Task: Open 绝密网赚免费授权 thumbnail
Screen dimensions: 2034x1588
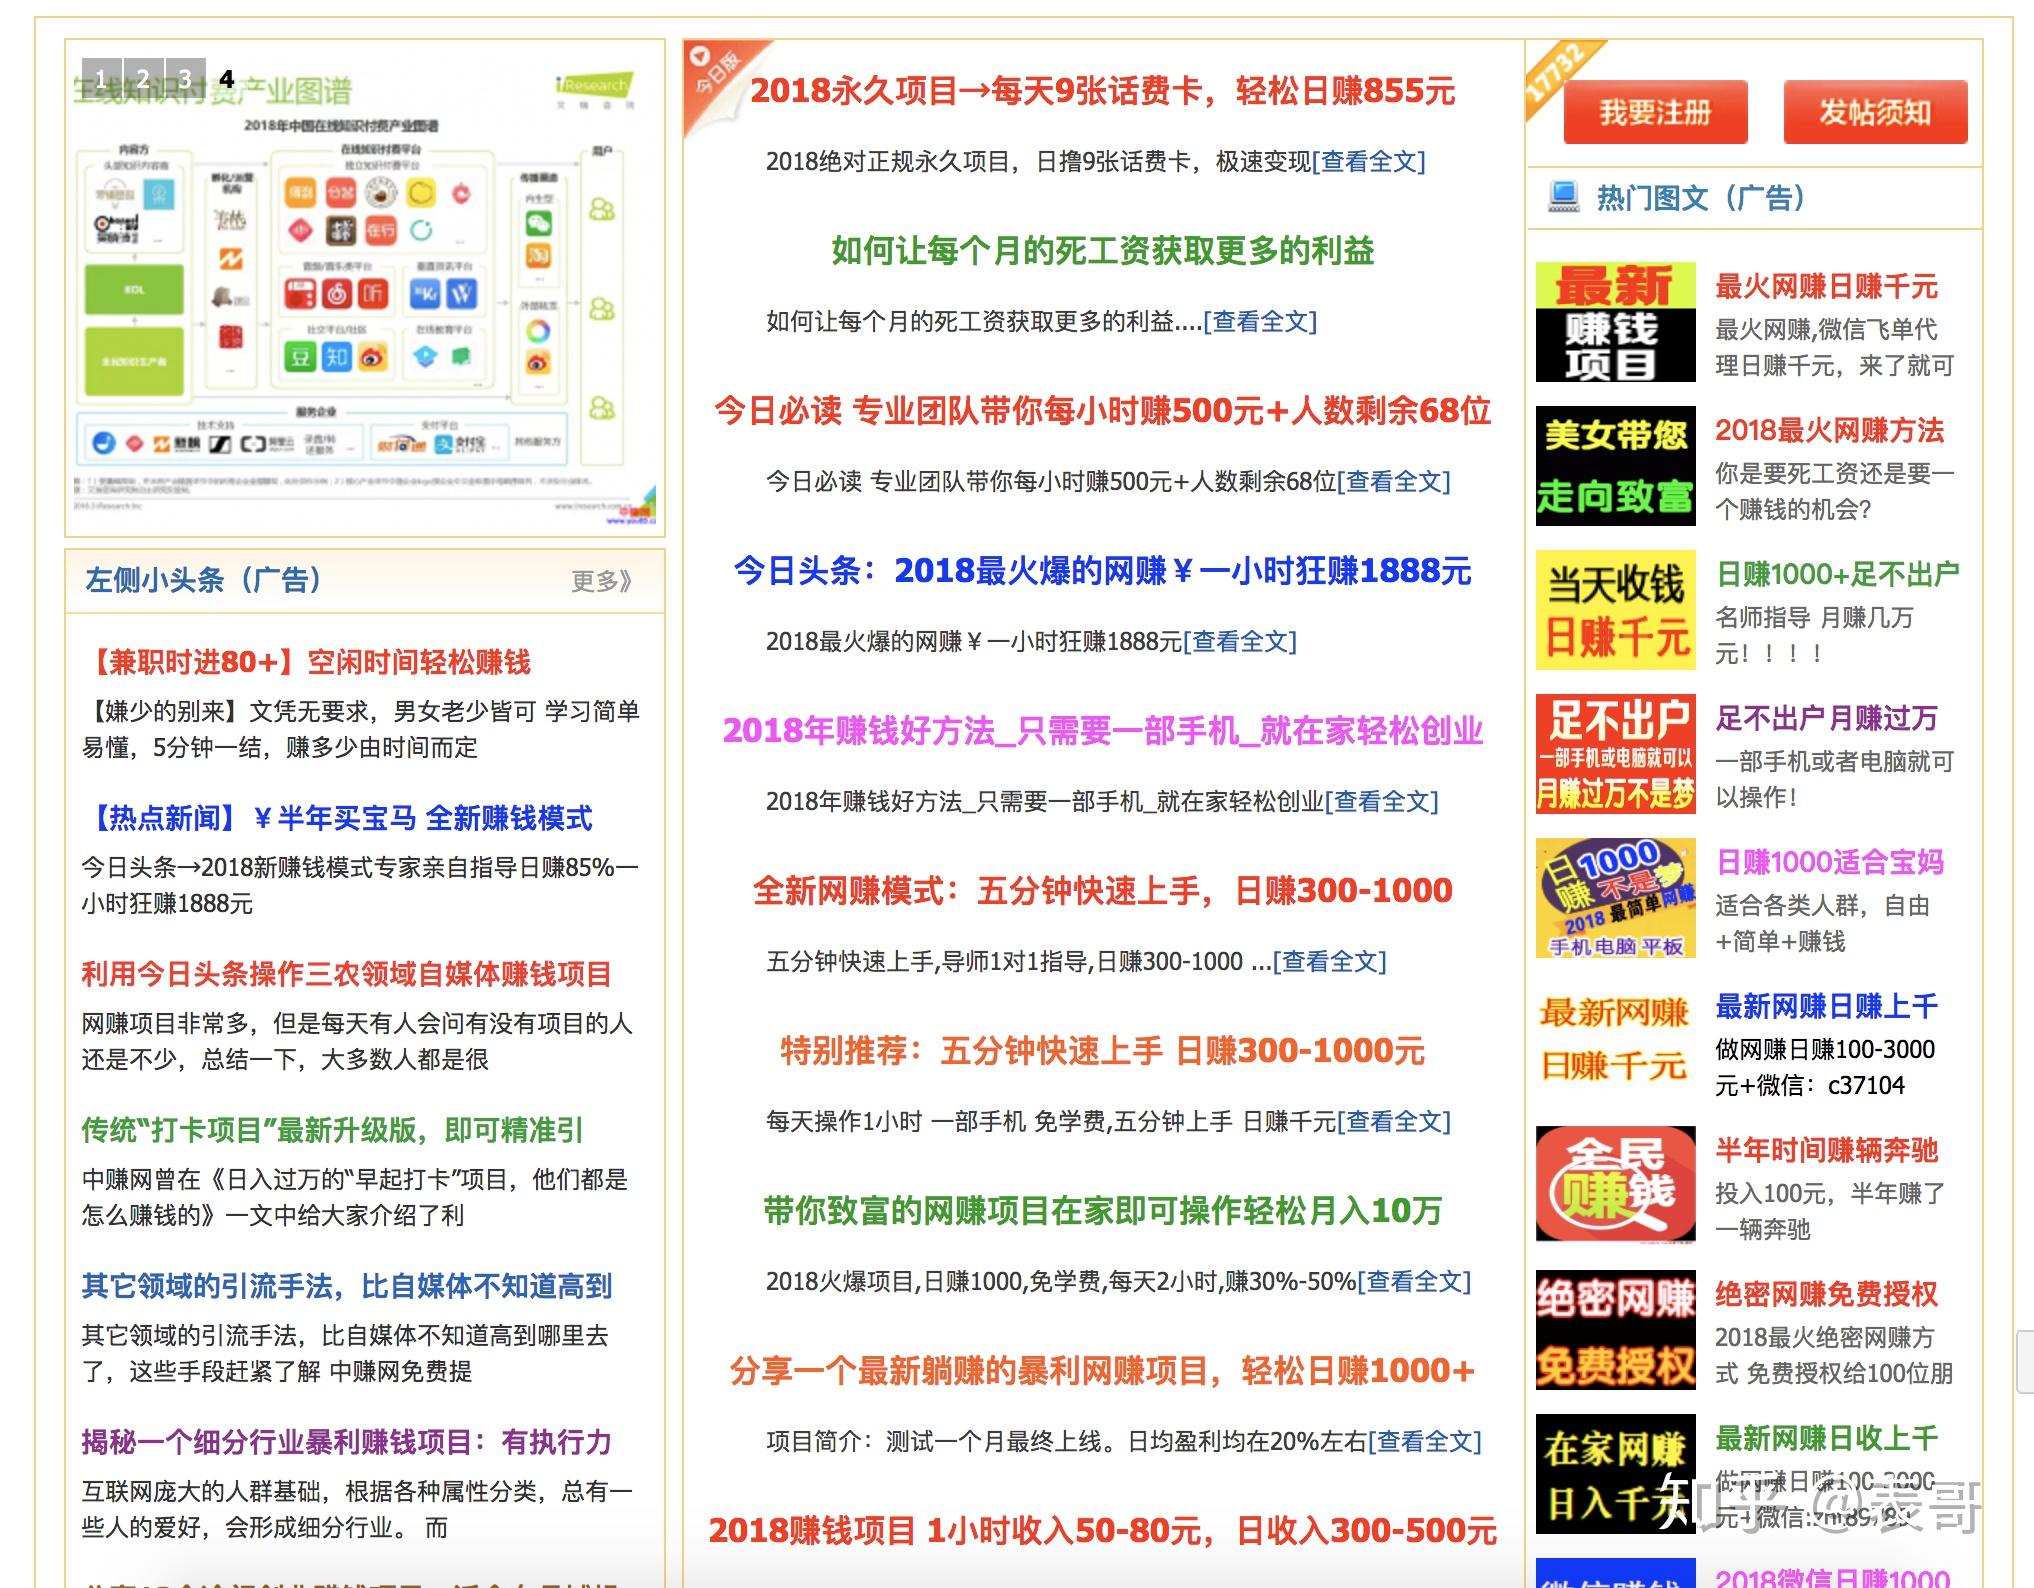Action: coord(1615,1330)
